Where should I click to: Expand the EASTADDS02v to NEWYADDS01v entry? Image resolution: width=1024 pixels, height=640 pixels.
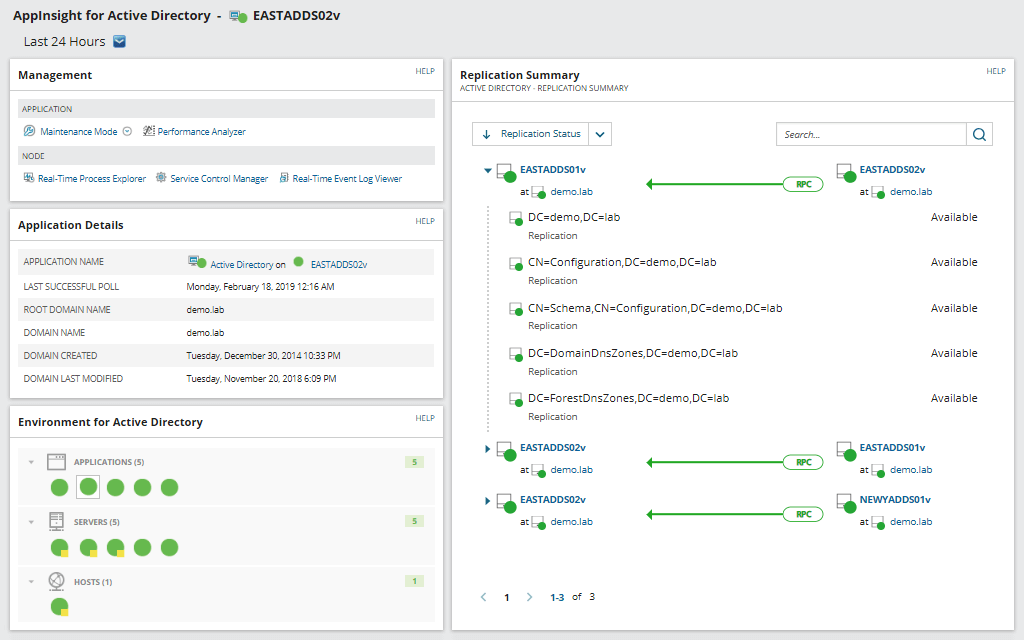coord(486,500)
